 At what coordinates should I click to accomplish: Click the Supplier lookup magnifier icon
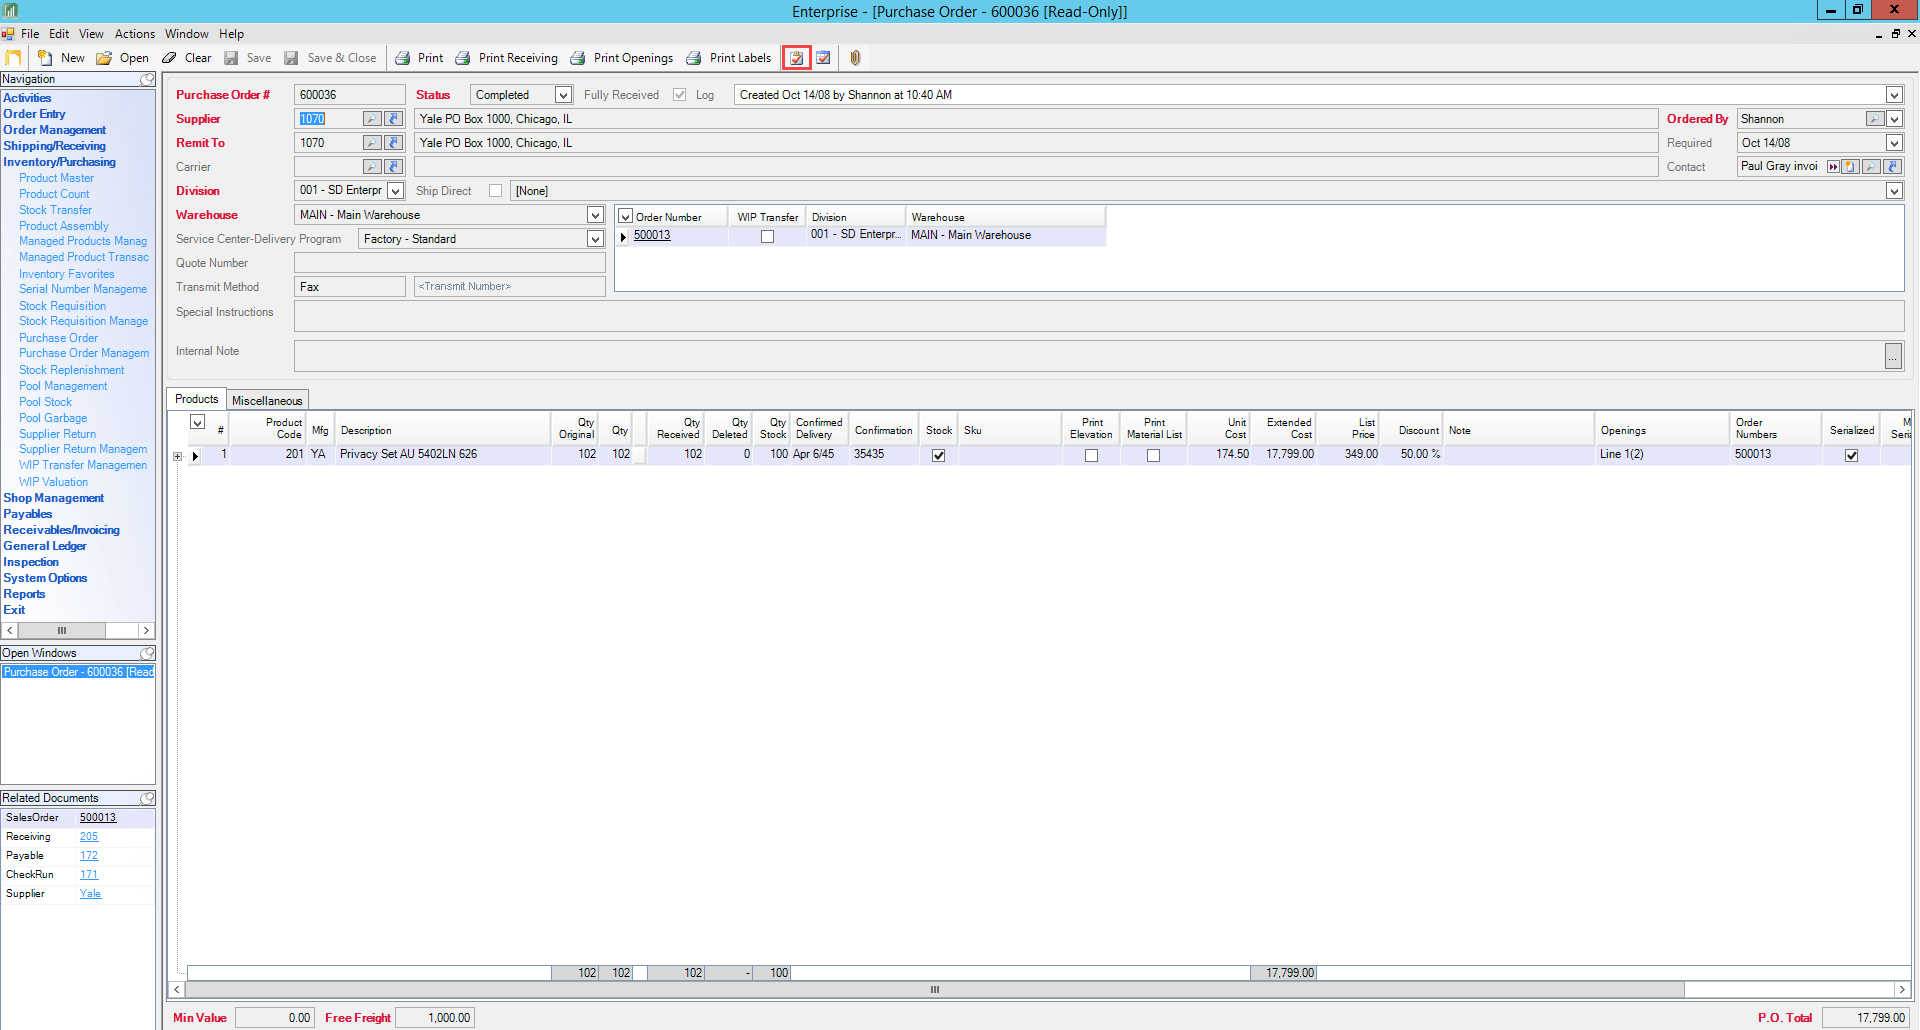[372, 119]
